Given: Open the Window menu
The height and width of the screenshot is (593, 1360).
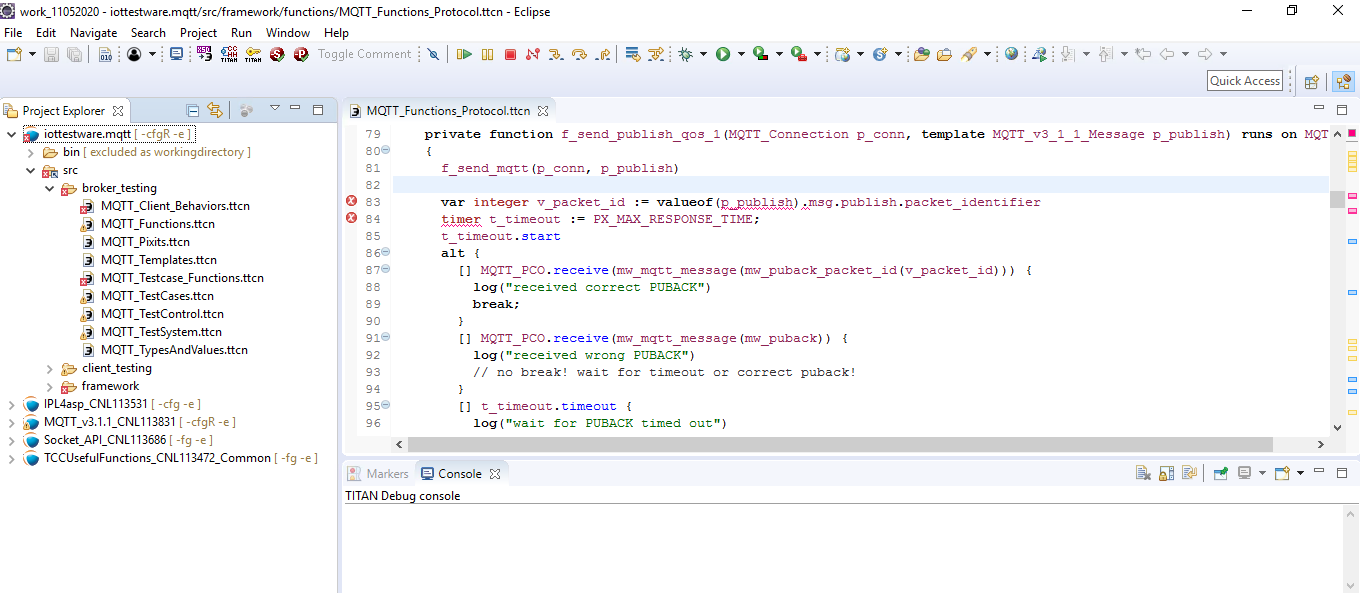Looking at the screenshot, I should tap(288, 32).
